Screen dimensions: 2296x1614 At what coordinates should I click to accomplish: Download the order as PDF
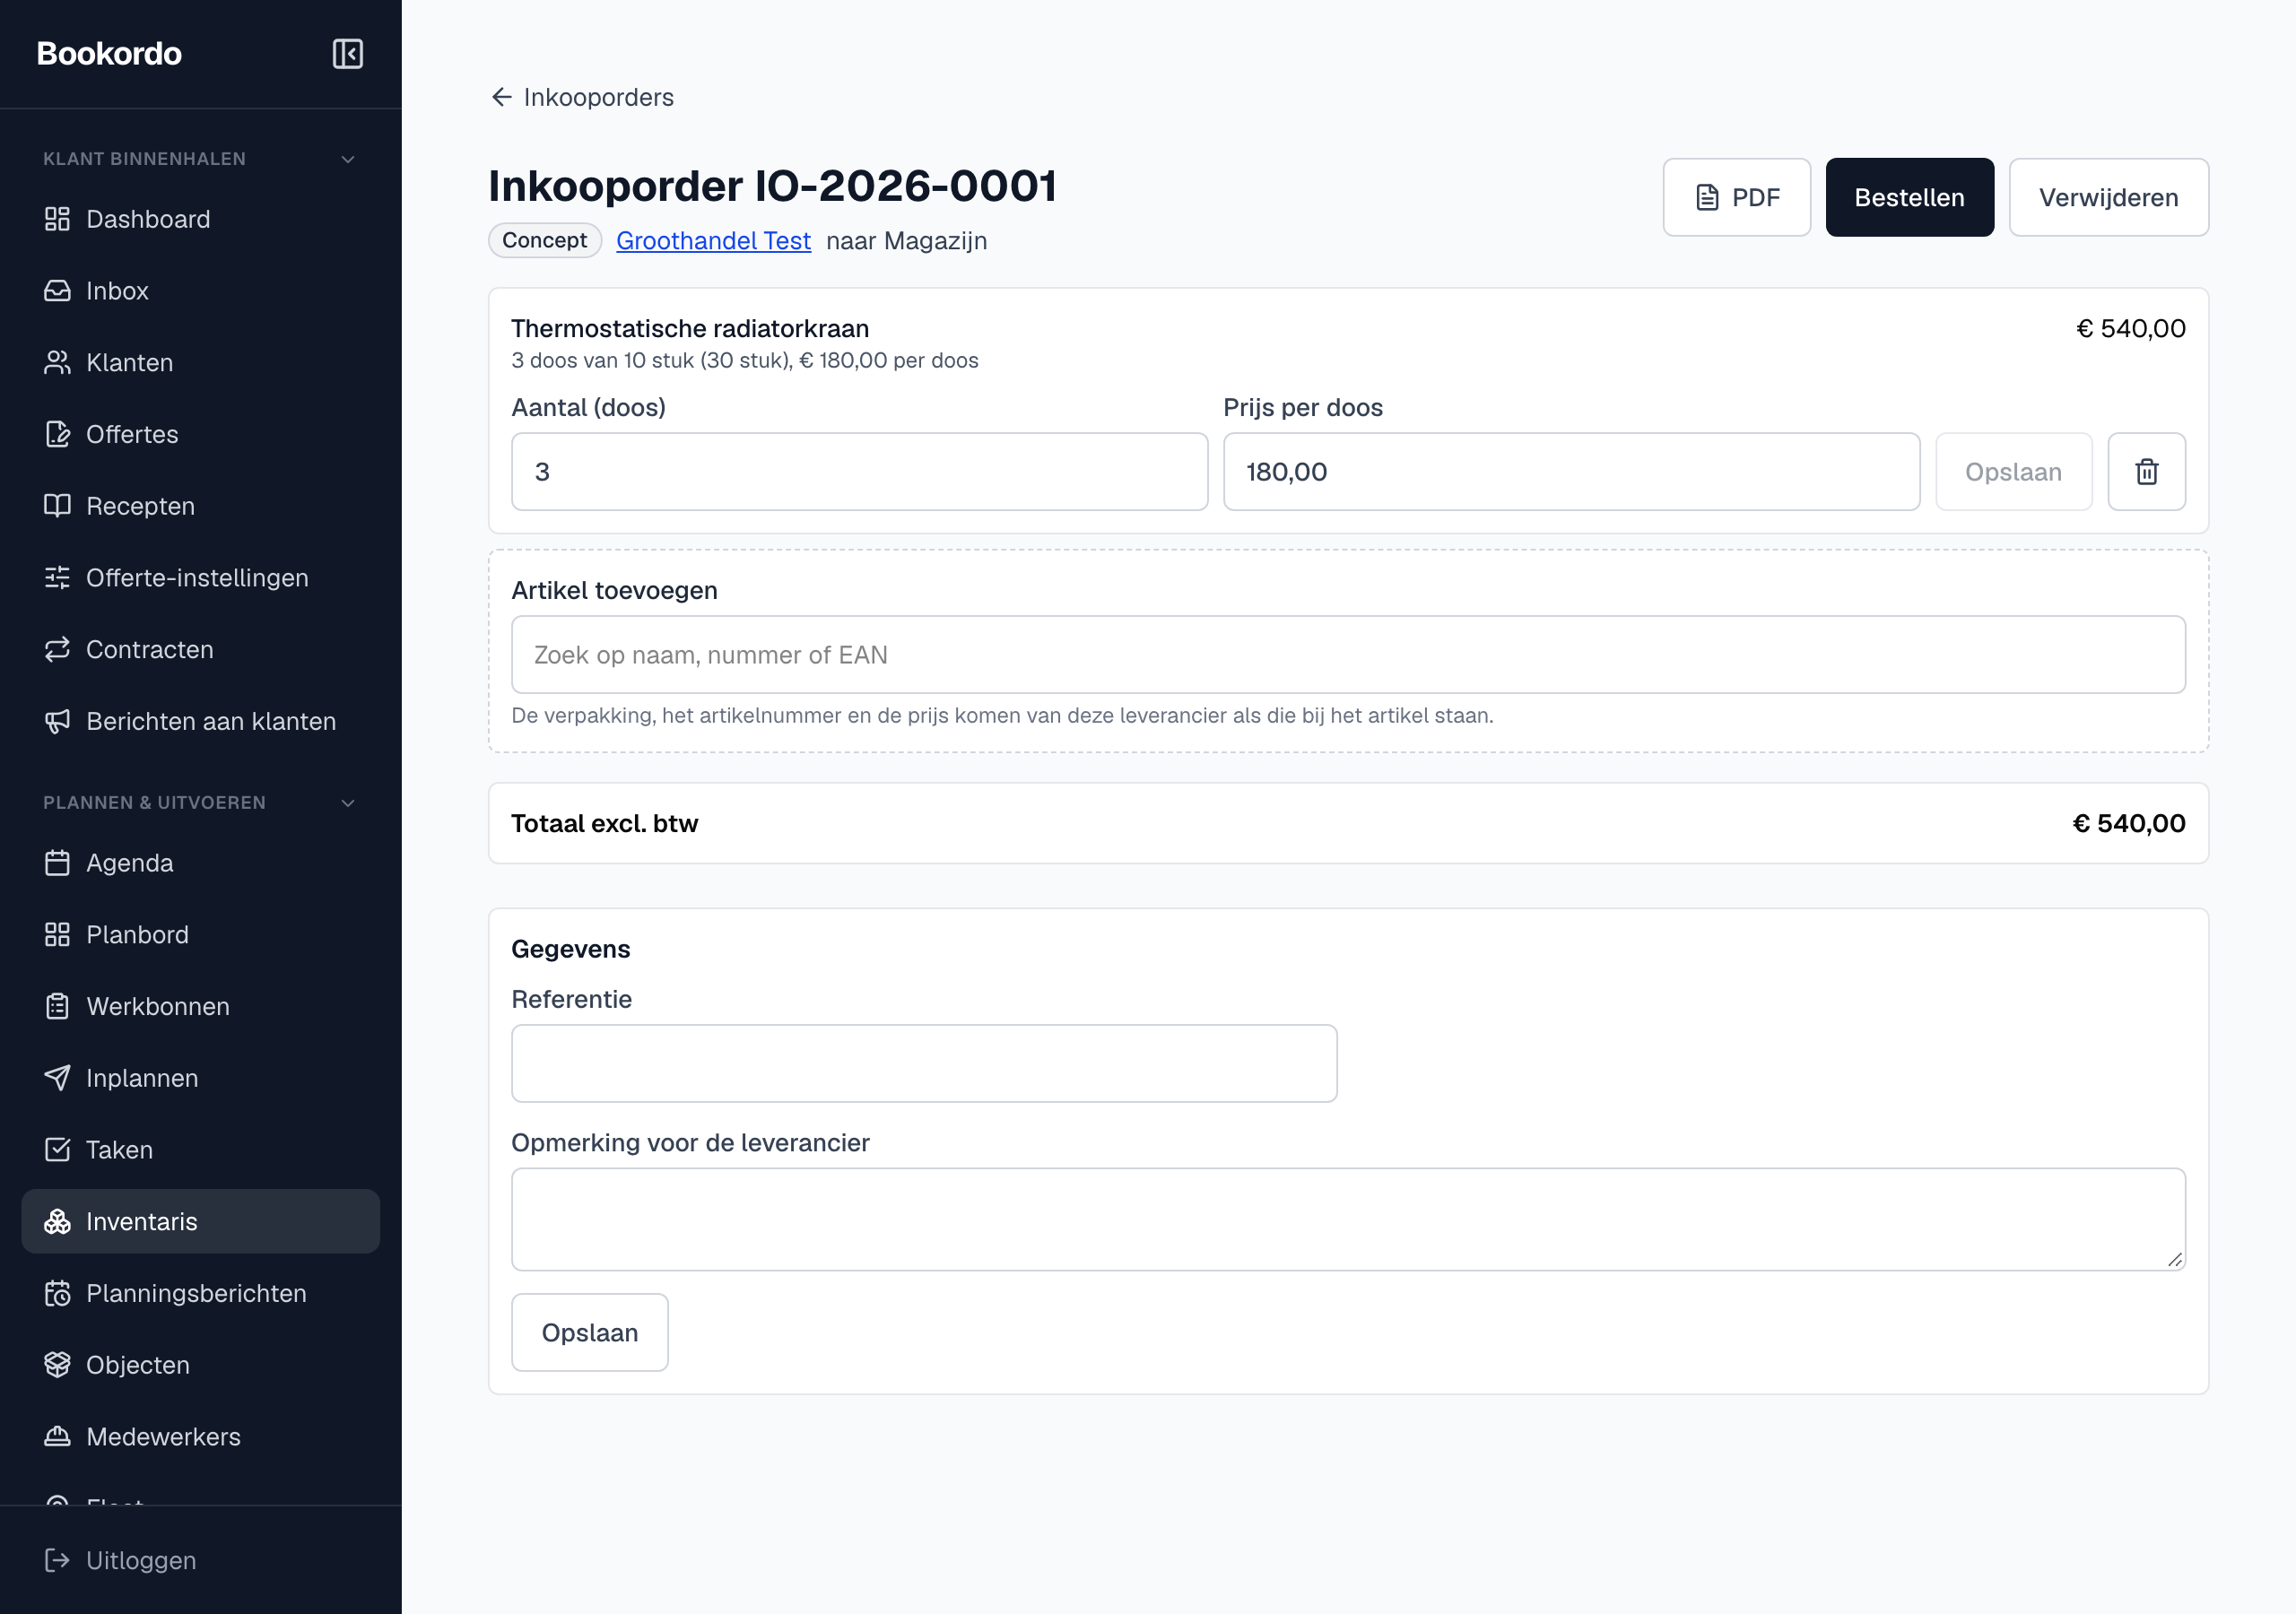click(x=1736, y=198)
